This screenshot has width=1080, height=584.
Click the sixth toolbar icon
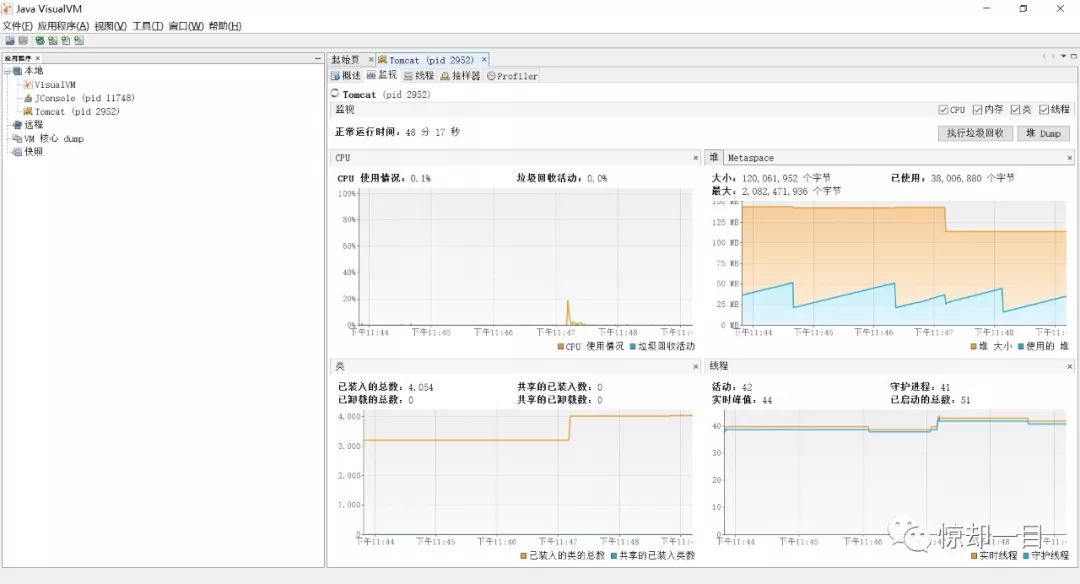pos(79,41)
